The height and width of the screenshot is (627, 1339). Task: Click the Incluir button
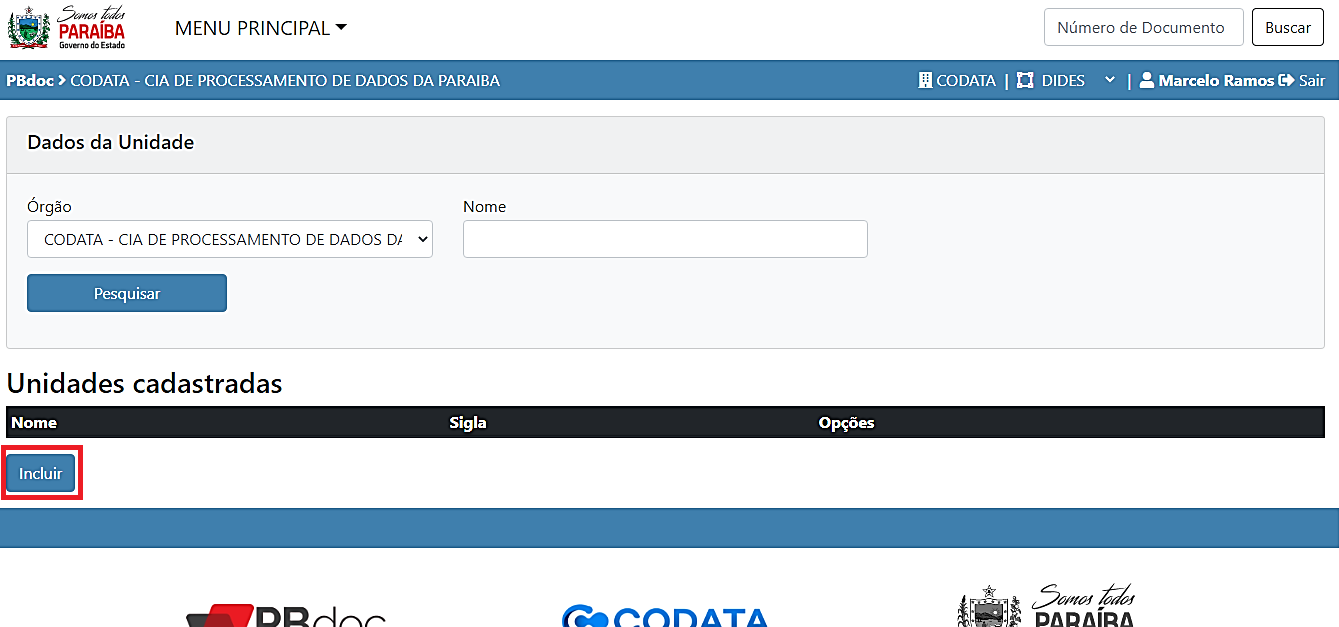click(41, 473)
